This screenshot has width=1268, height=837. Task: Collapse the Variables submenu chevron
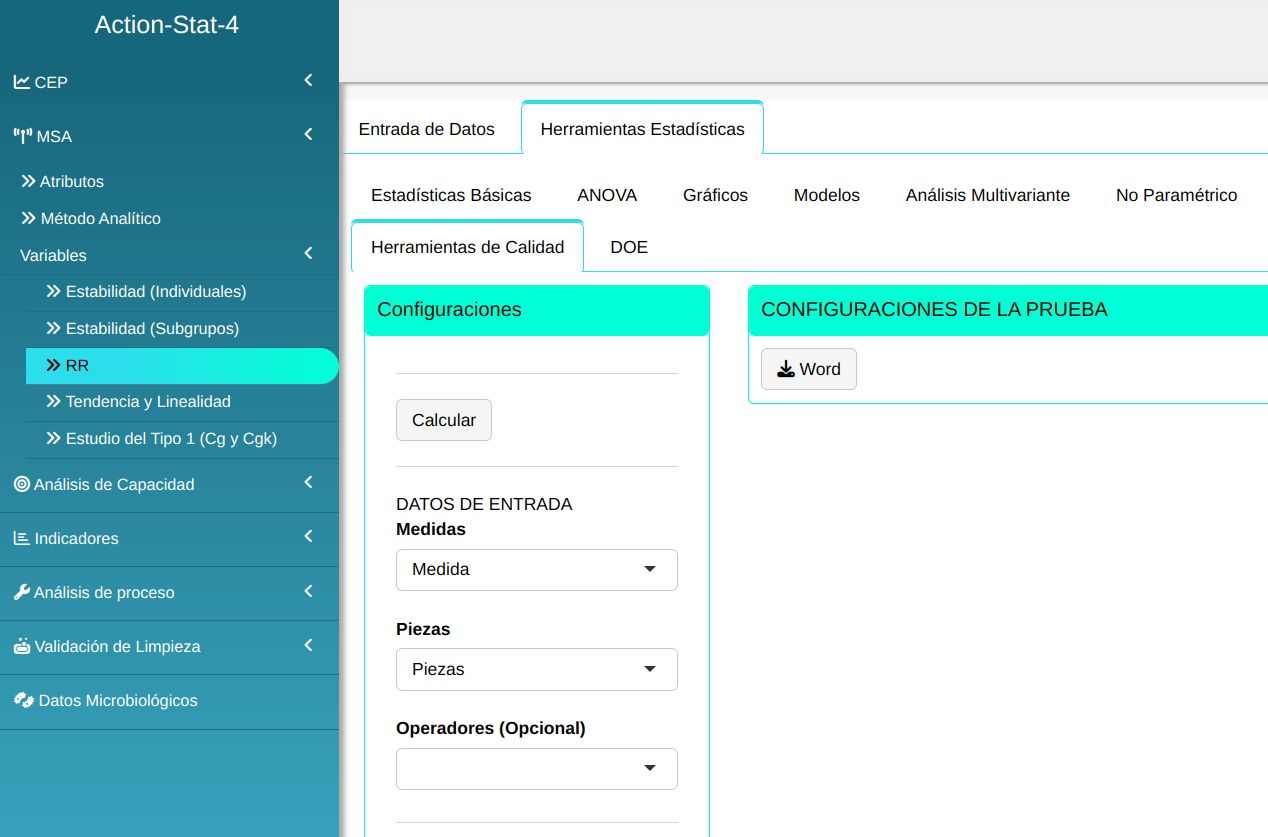click(309, 254)
